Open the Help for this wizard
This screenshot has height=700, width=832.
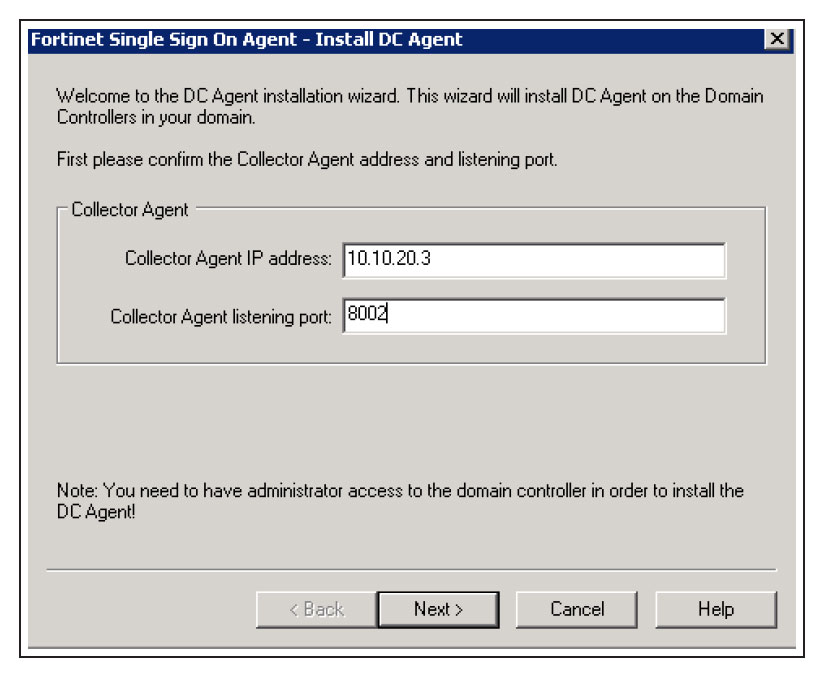(x=716, y=609)
